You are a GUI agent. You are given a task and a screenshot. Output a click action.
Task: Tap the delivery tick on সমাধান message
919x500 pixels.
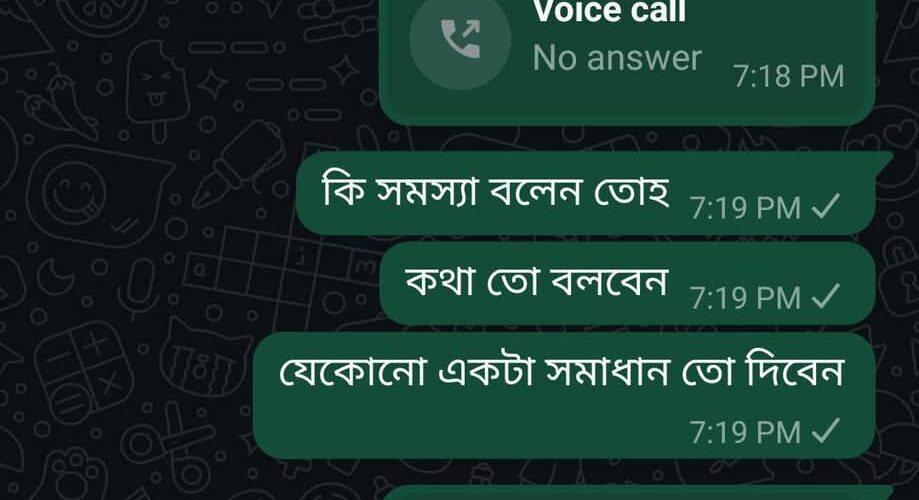pos(826,431)
